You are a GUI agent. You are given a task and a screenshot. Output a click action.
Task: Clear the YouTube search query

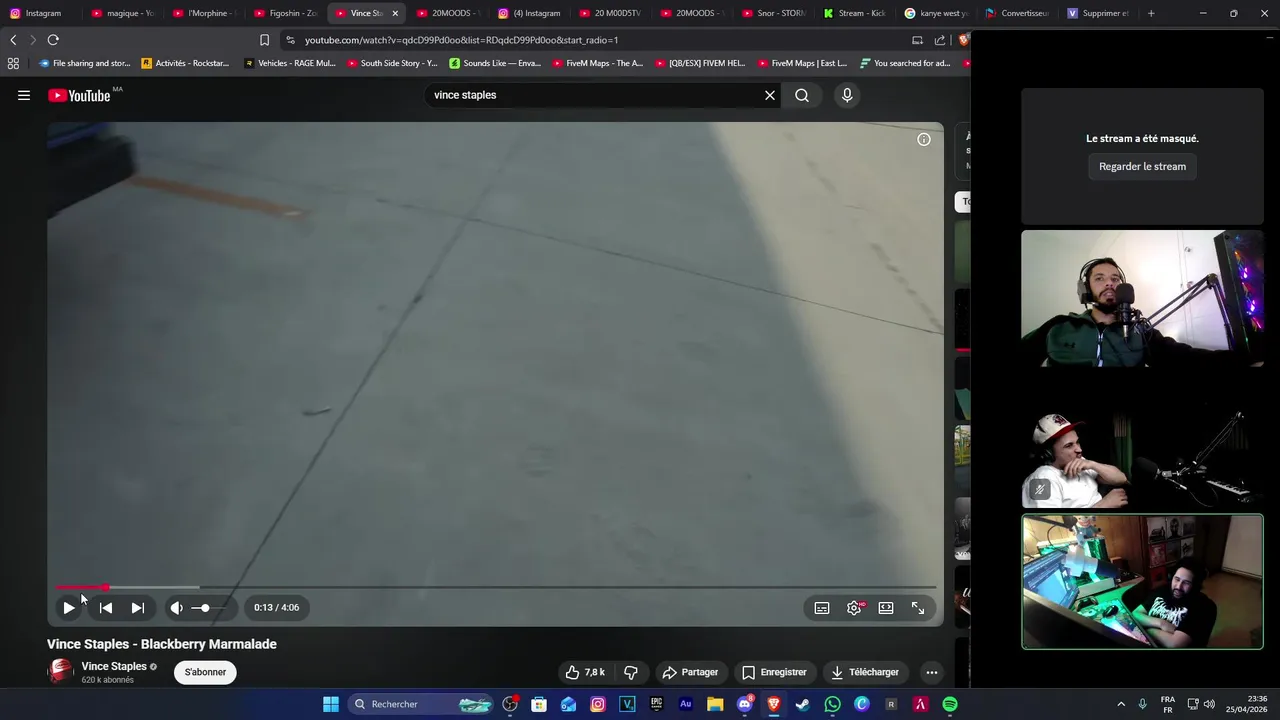coord(770,95)
